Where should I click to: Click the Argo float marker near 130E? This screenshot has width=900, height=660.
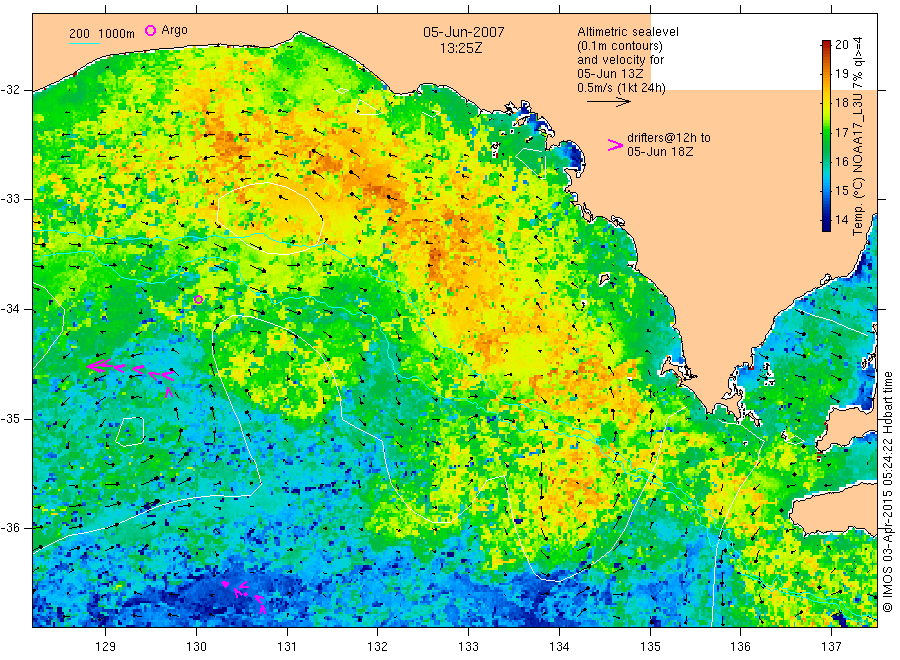click(198, 299)
